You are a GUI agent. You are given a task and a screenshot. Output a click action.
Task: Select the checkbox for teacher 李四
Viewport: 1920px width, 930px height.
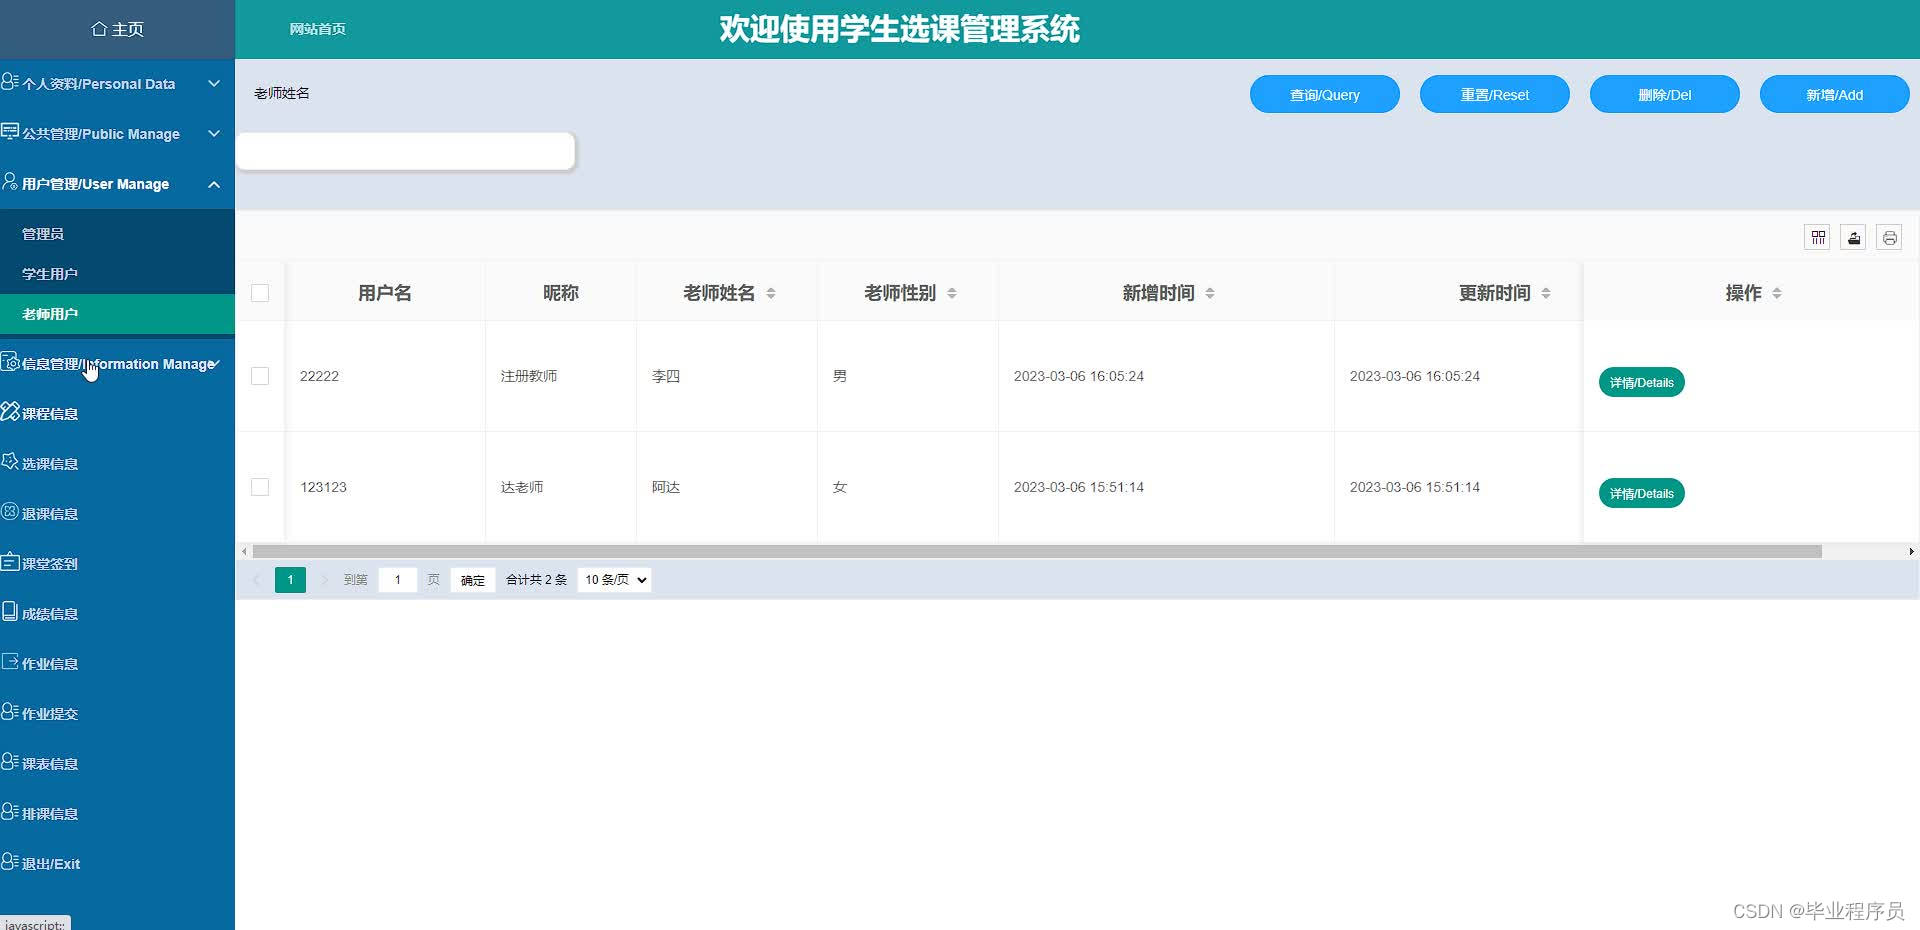260,376
